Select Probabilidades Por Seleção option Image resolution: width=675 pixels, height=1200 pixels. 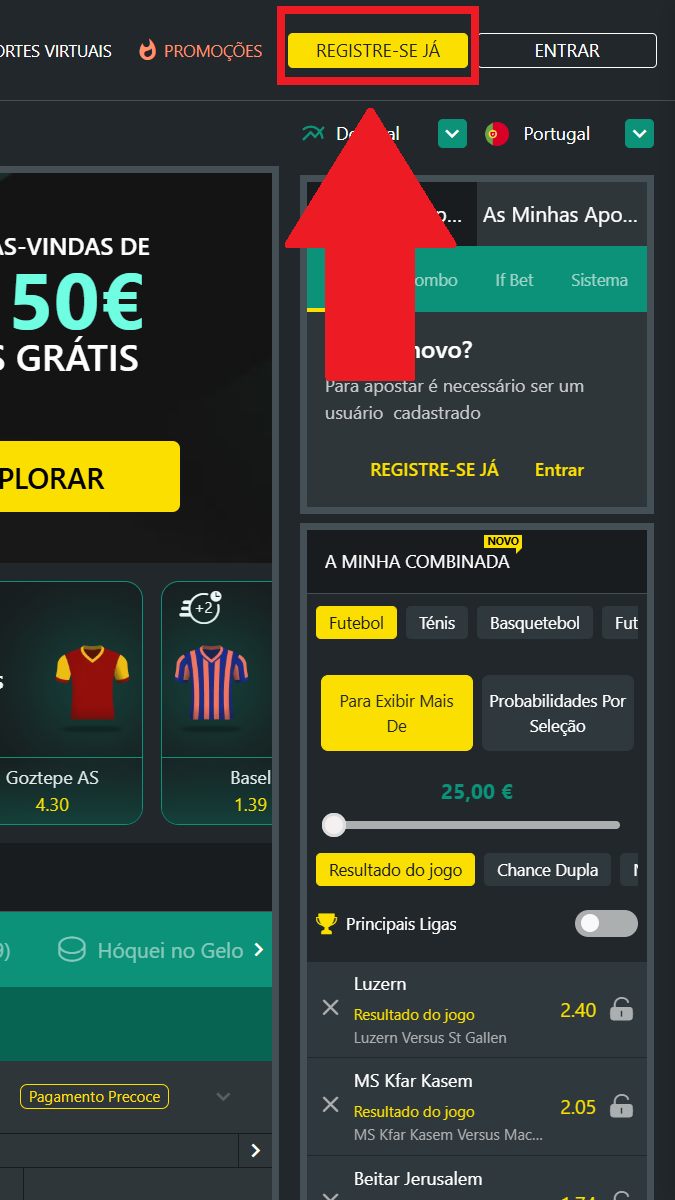(558, 713)
